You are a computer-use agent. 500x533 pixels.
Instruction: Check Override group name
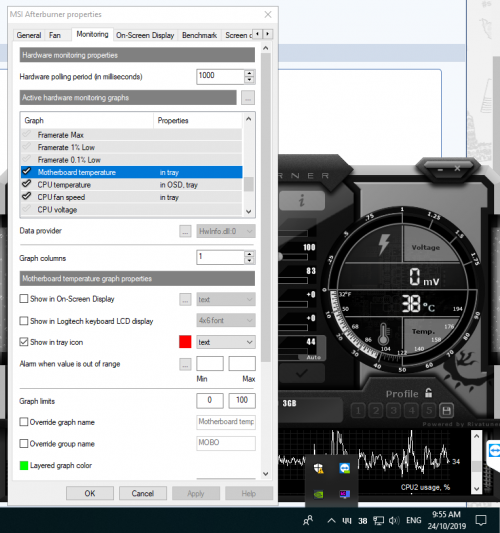click(24, 443)
